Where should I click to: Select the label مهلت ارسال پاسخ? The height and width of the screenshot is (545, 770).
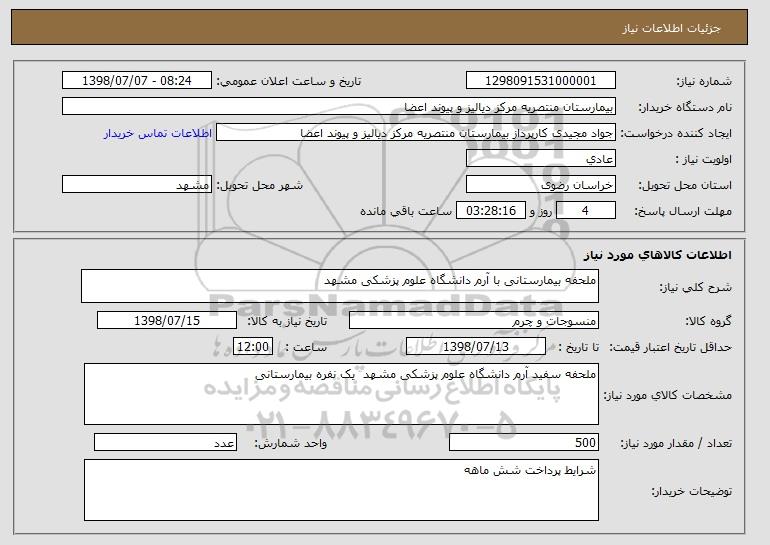683,211
